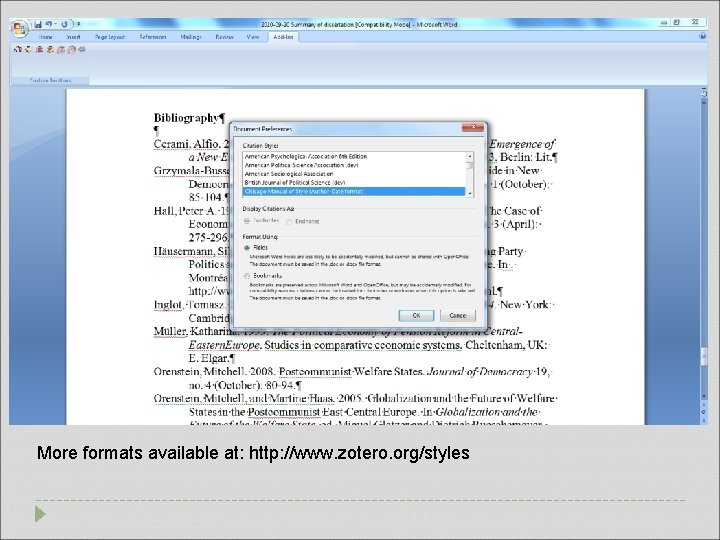
Task: Open the Mailings ribbon tab
Action: (191, 37)
